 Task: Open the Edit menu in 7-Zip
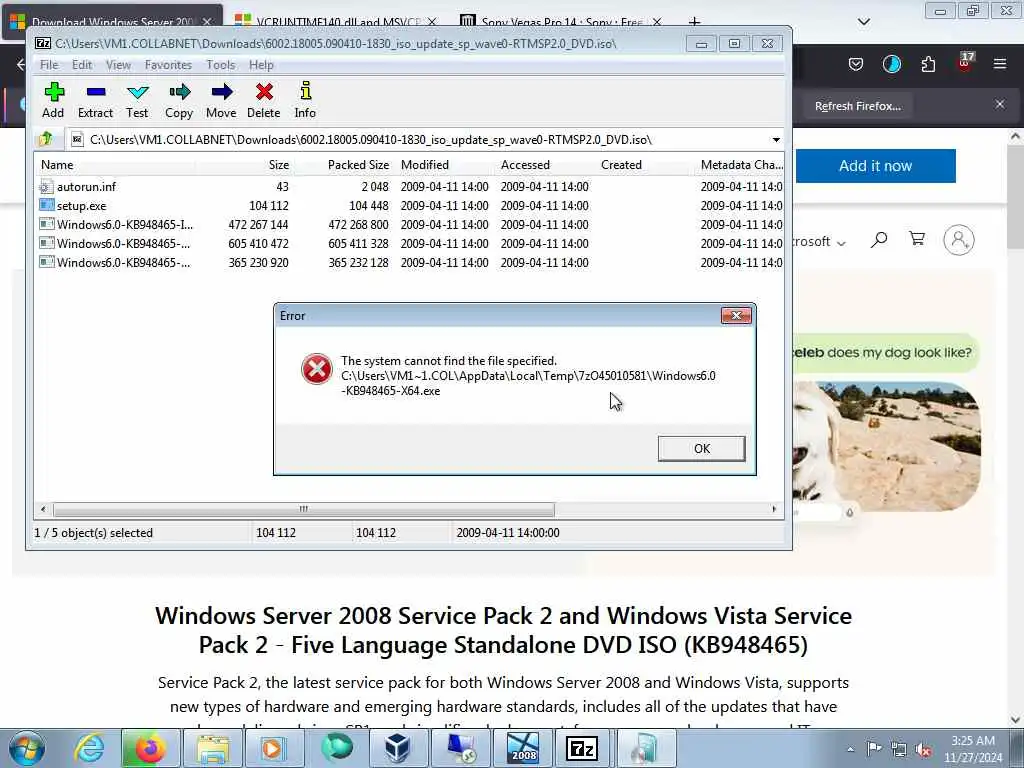(82, 65)
